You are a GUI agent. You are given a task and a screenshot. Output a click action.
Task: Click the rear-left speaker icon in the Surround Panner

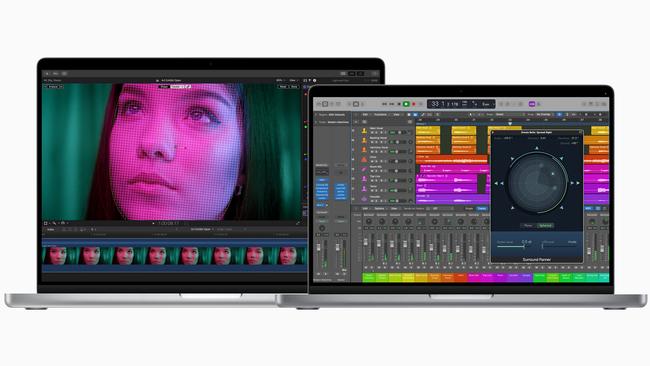click(x=512, y=208)
